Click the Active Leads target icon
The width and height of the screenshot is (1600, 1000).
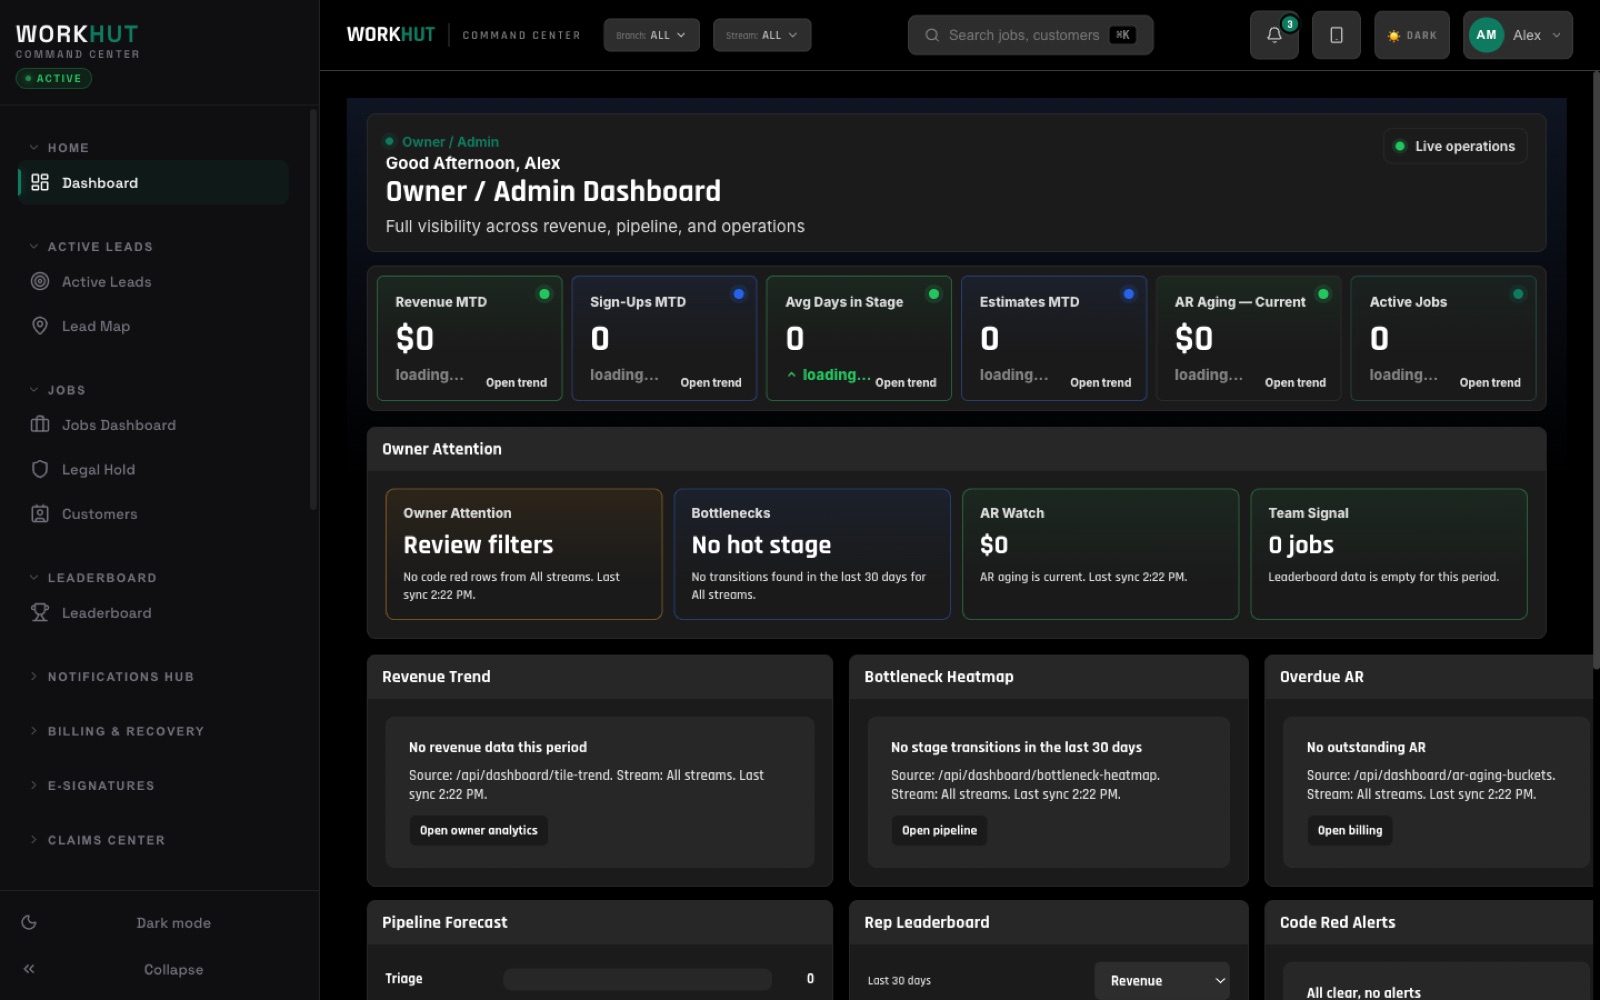(x=40, y=282)
